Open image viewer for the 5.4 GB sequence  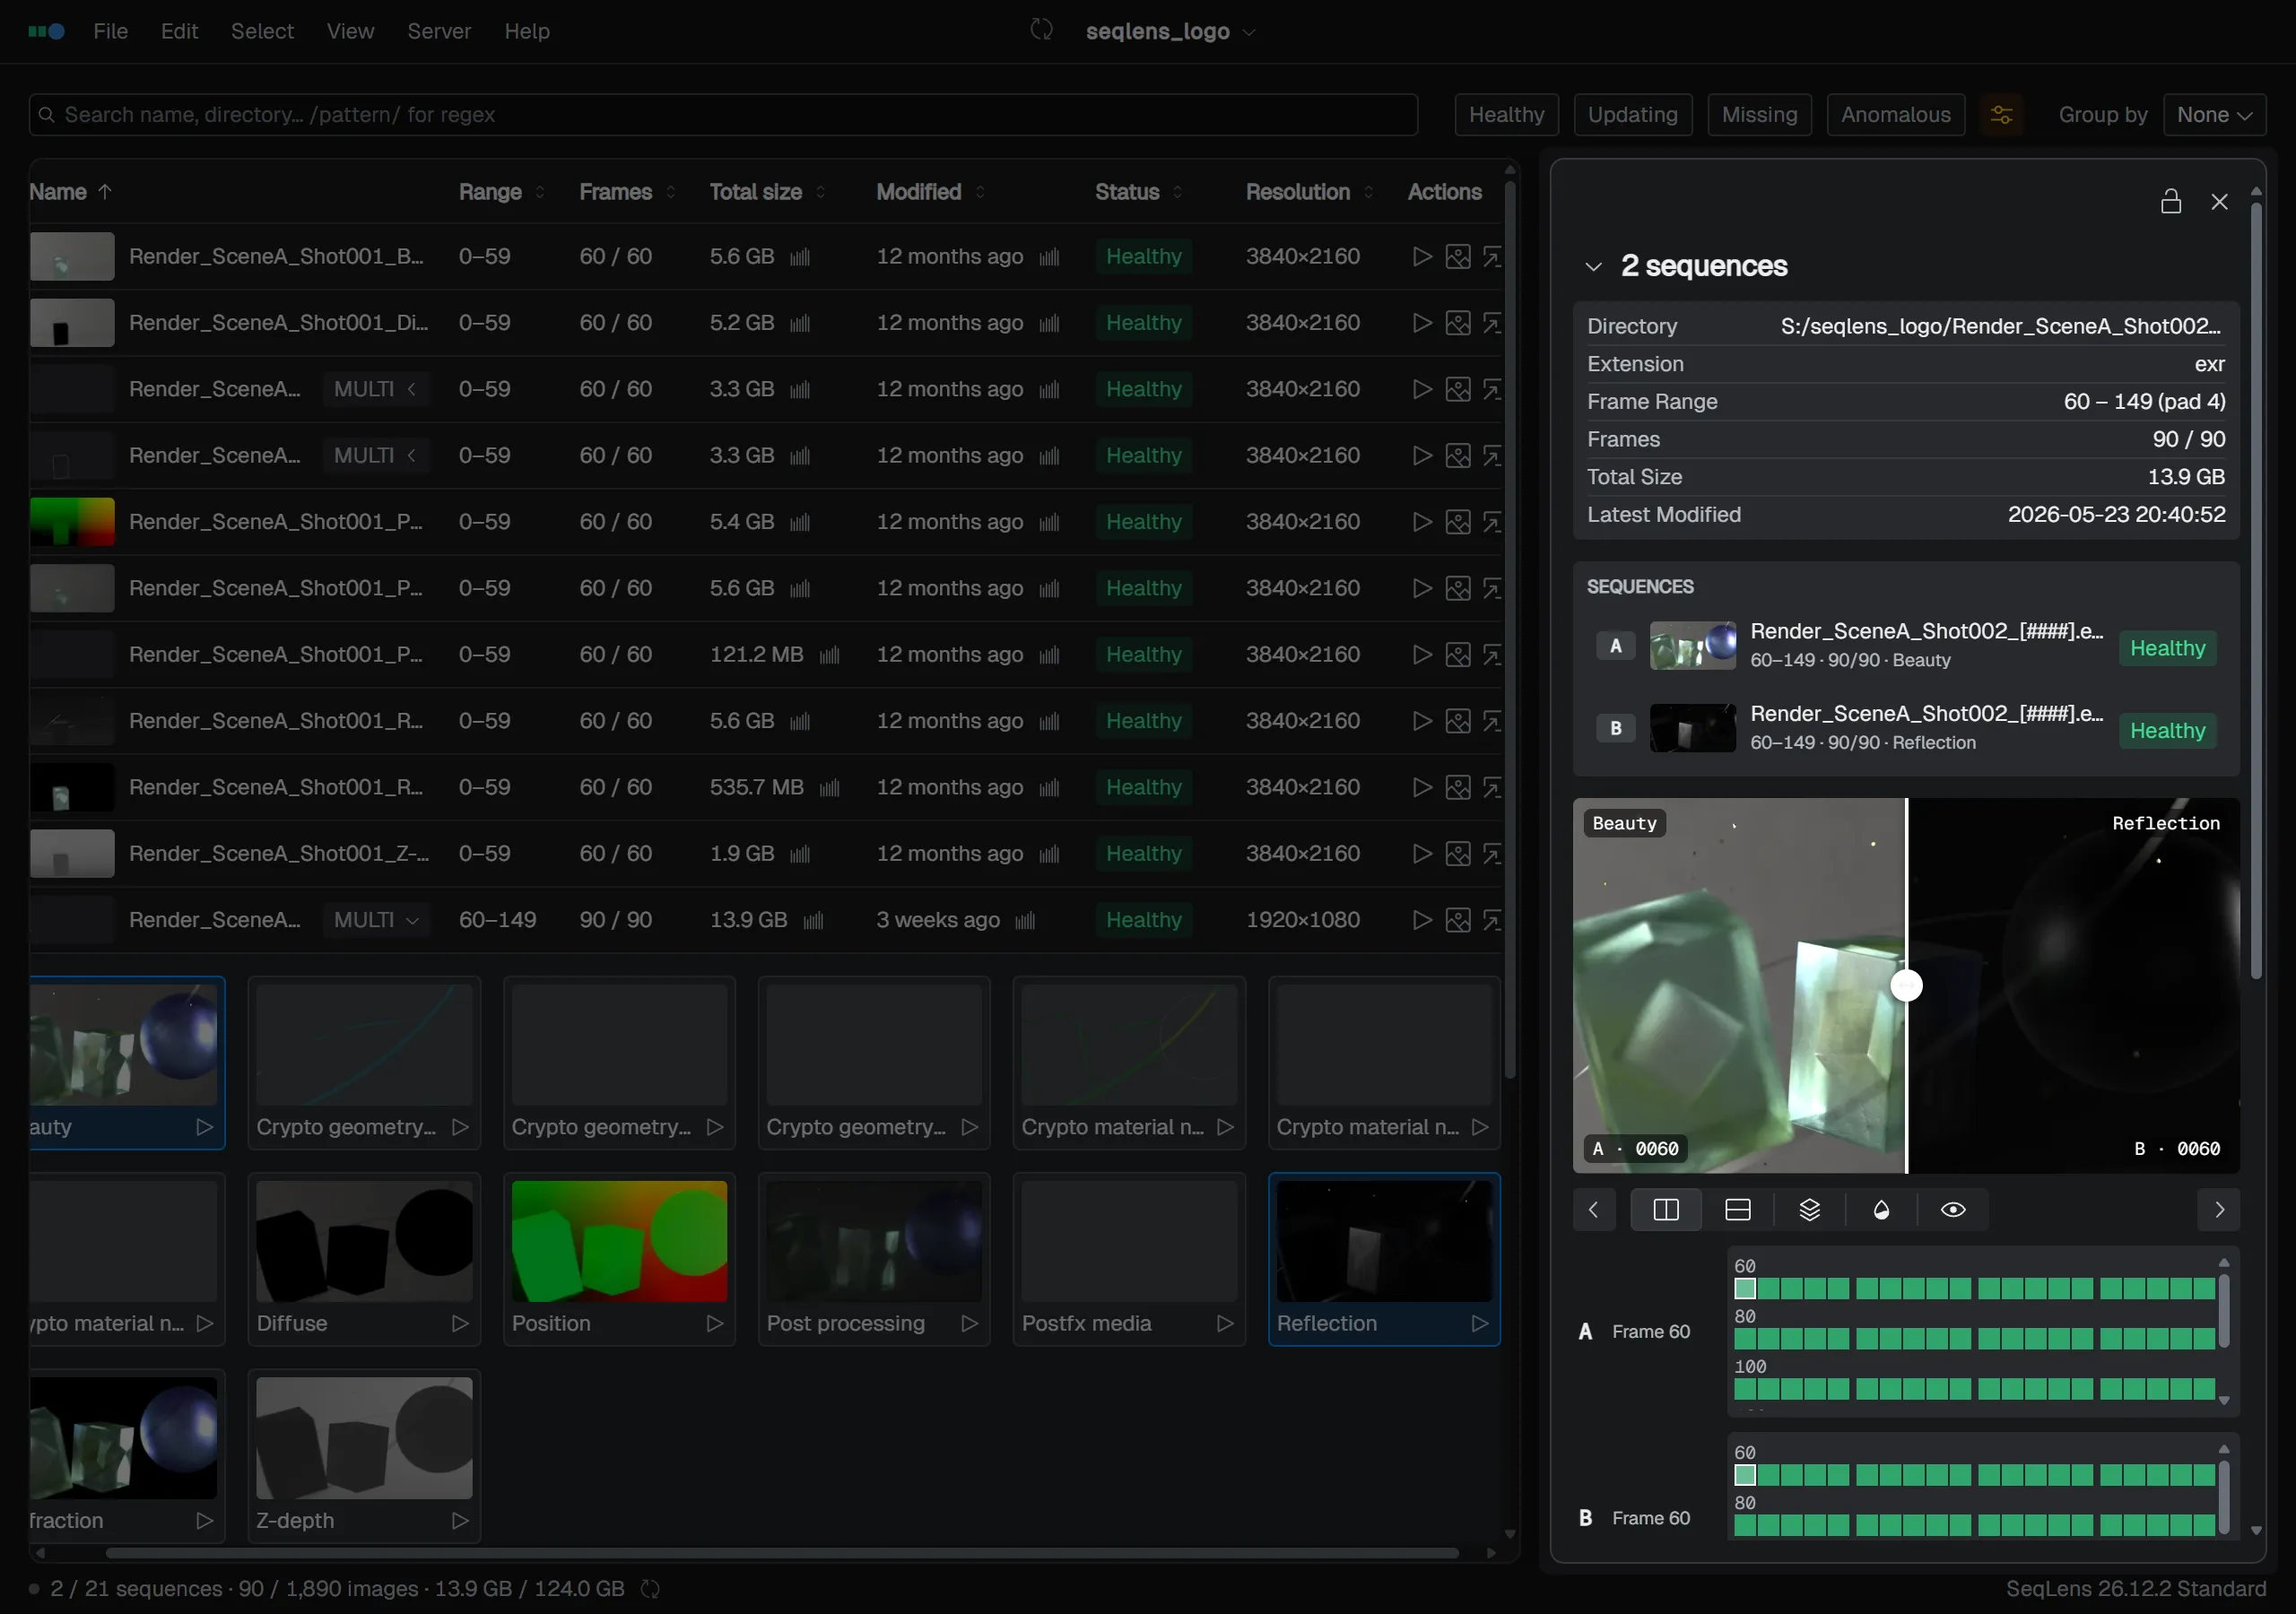click(1458, 522)
